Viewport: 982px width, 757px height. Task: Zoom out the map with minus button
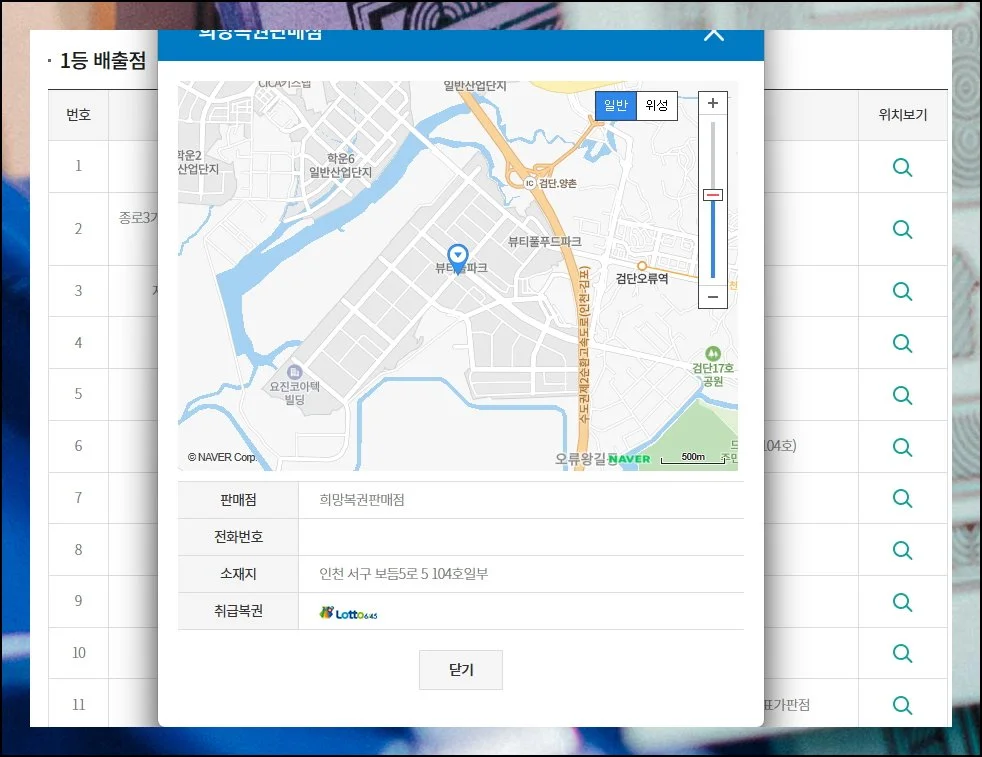click(x=712, y=296)
